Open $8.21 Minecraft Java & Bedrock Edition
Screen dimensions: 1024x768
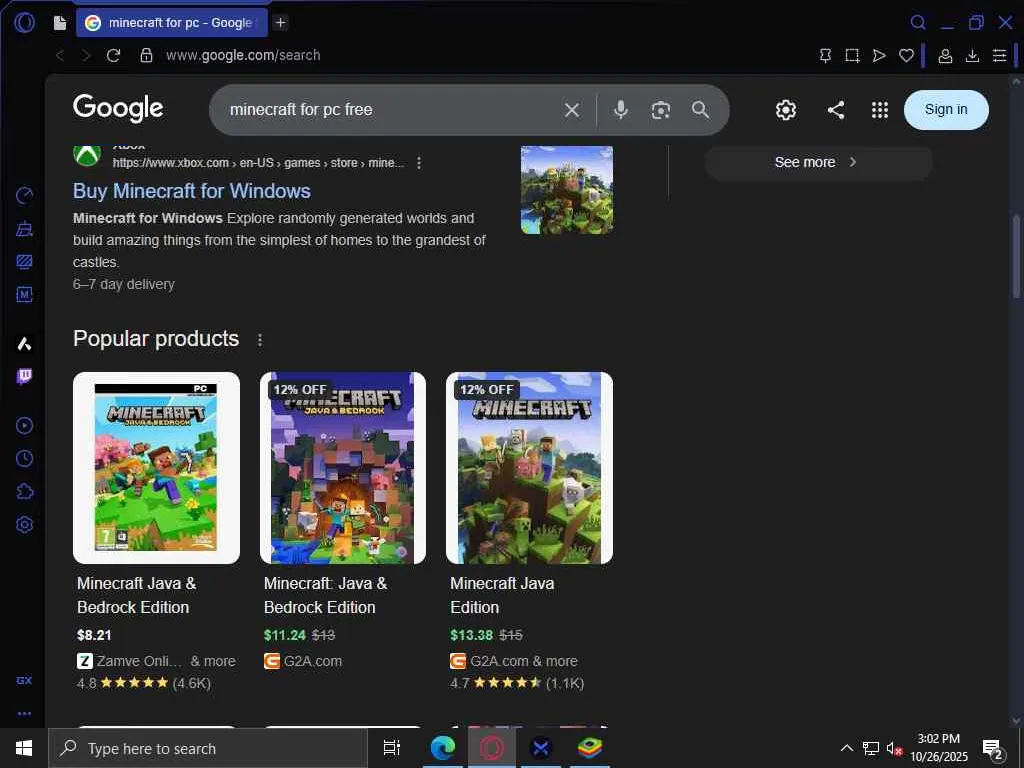click(136, 595)
